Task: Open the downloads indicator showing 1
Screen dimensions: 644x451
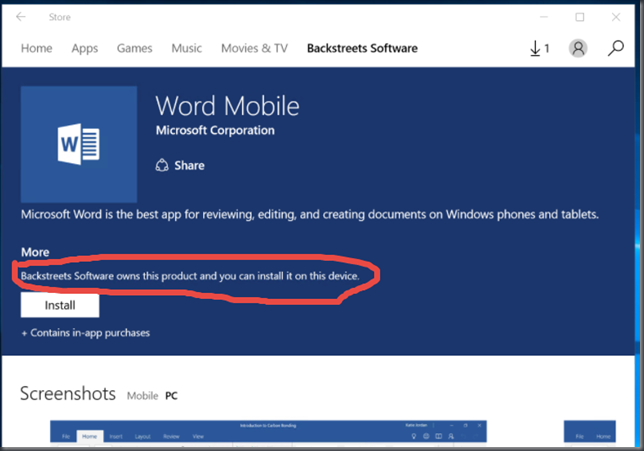Action: tap(539, 48)
